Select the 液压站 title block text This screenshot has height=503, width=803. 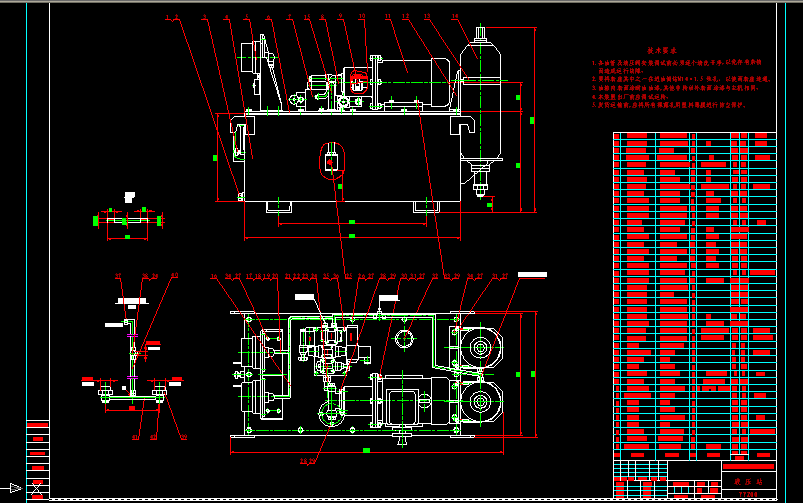(x=747, y=480)
